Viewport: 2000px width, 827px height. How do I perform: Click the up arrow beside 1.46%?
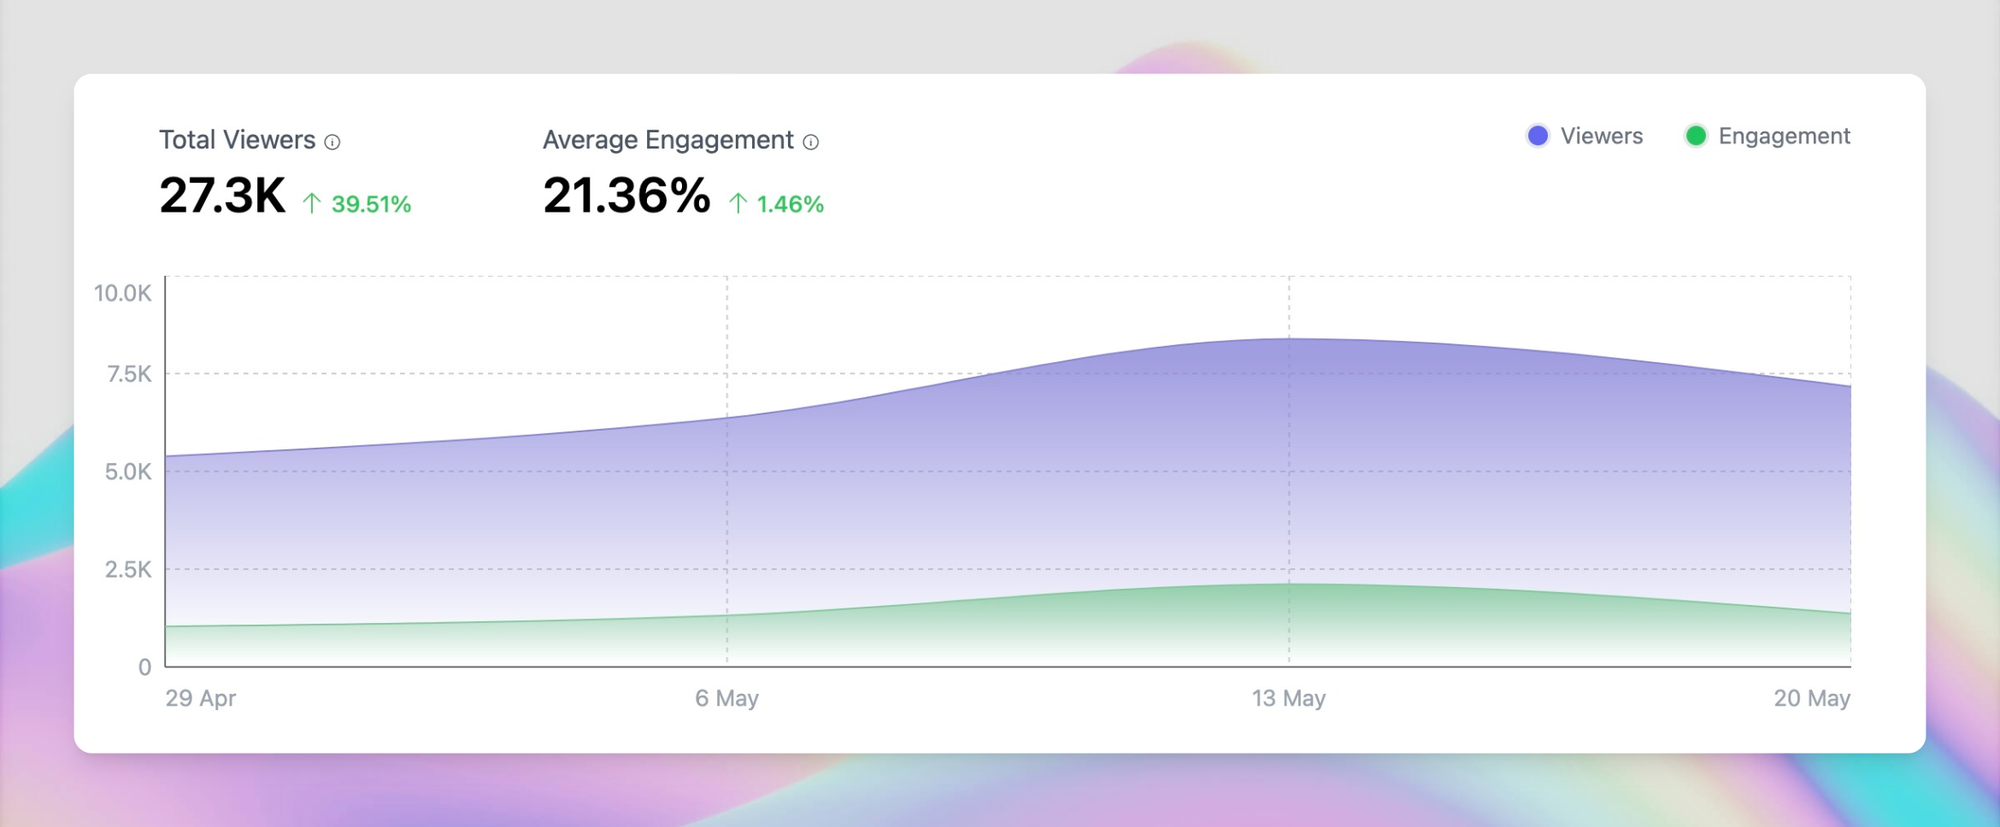point(738,204)
